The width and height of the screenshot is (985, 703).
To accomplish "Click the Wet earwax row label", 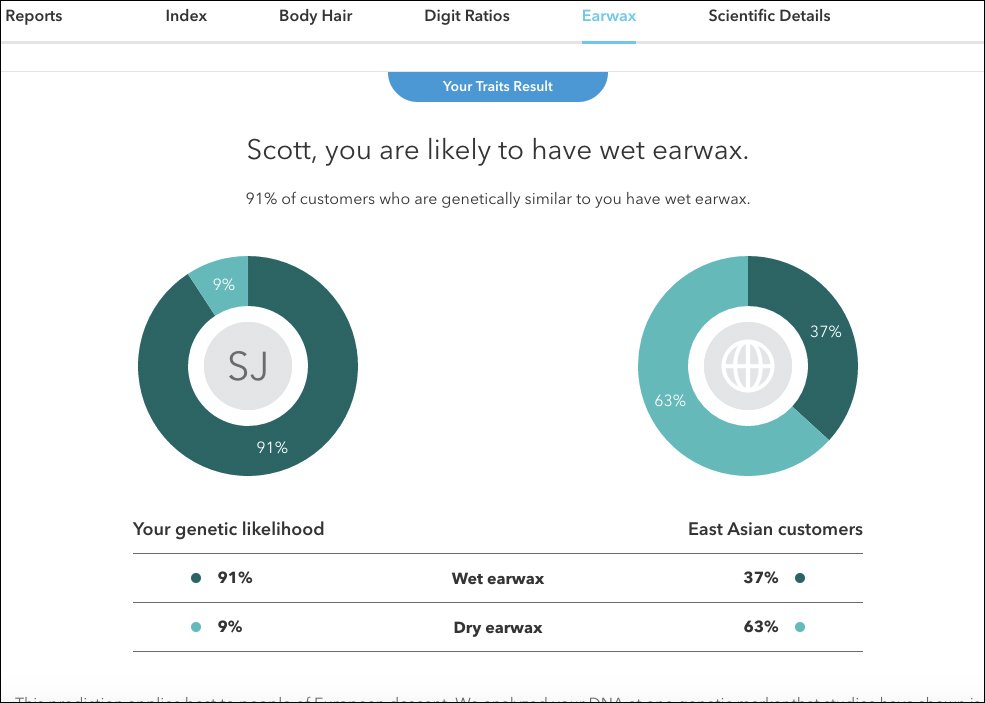I will tap(498, 579).
